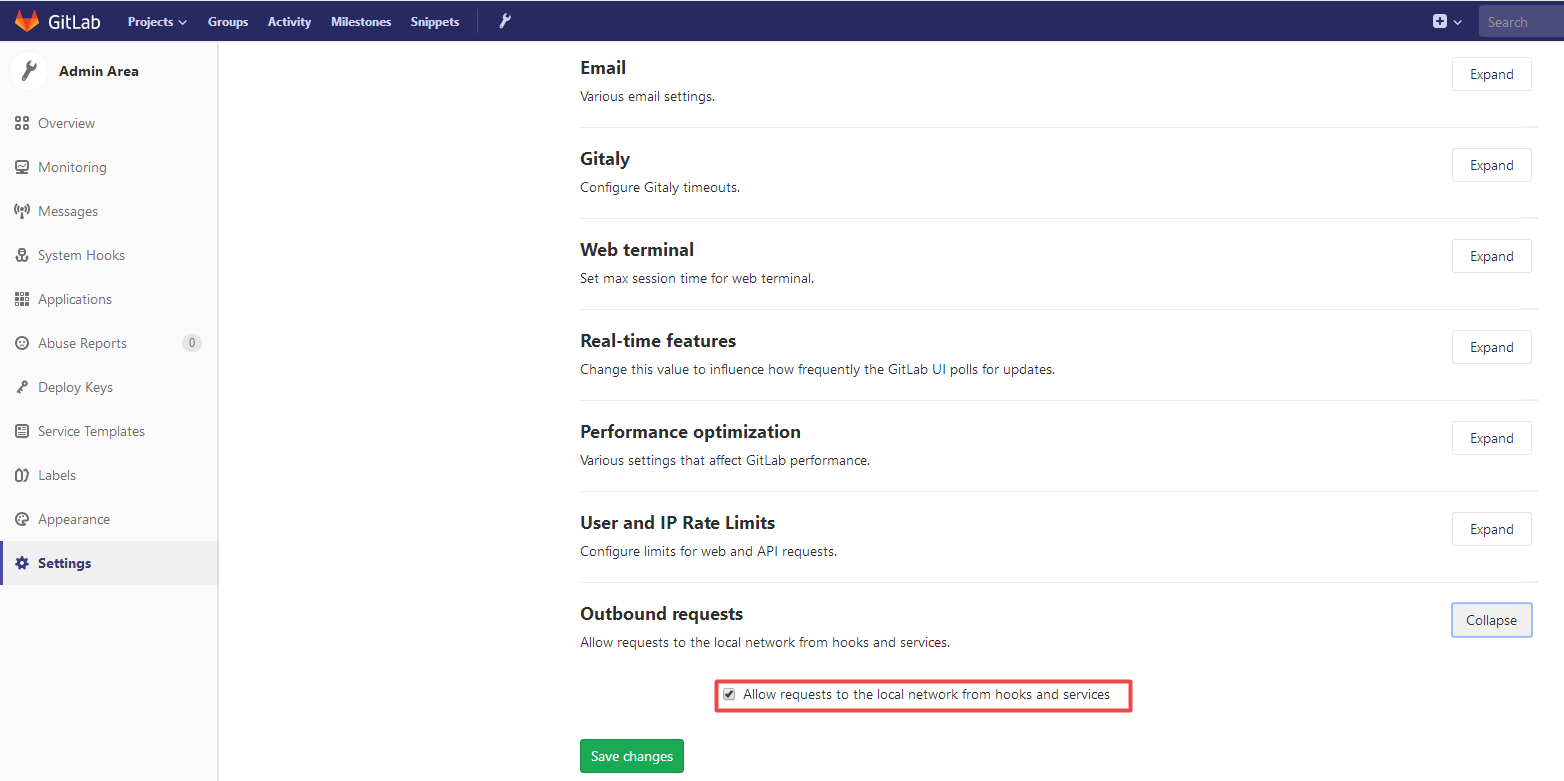Open the admin wrench icon in navbar
The width and height of the screenshot is (1564, 781).
(505, 21)
